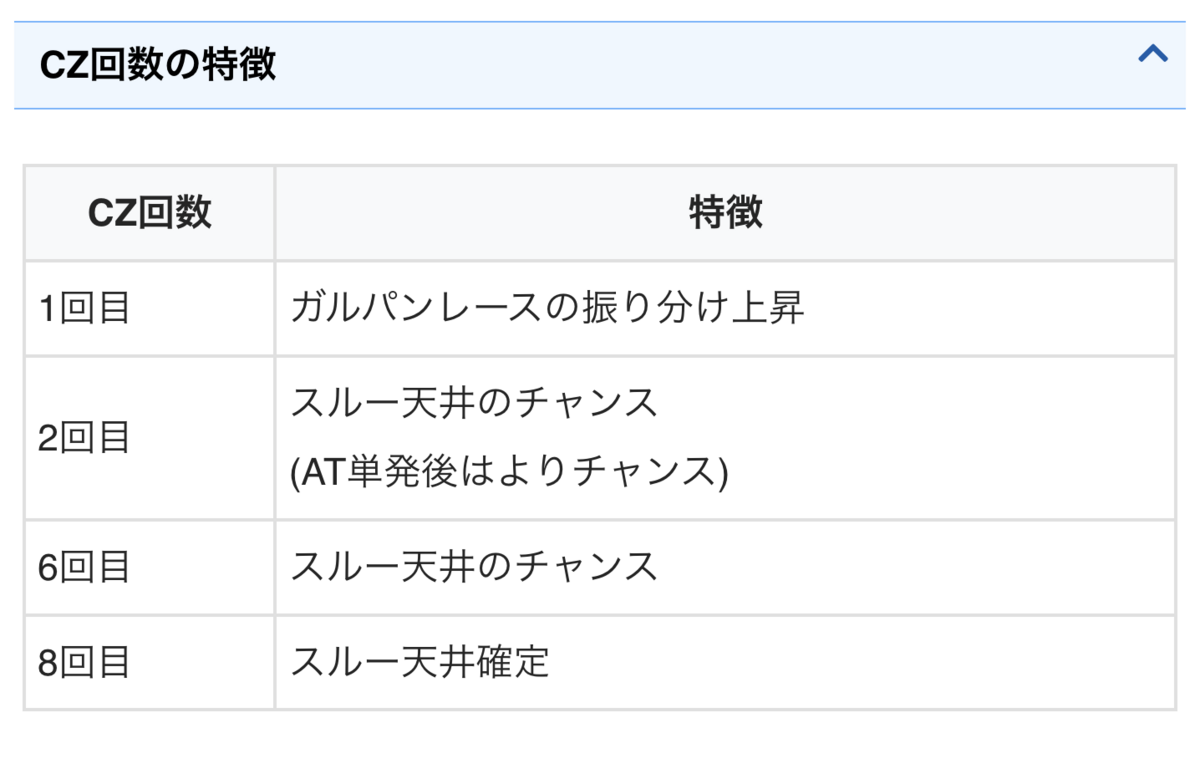Click the blue header bar of the accordion
The image size is (1200, 779).
pos(599,65)
